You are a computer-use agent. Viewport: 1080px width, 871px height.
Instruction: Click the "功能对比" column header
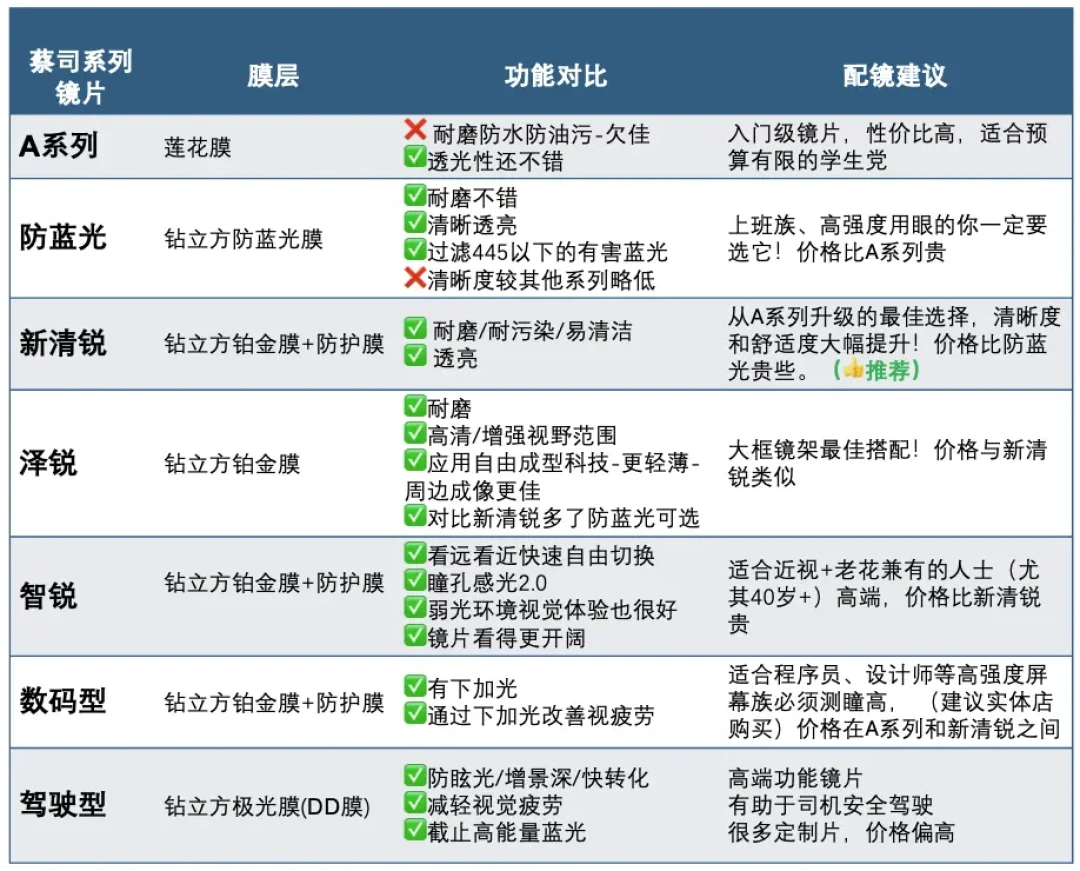(x=555, y=76)
